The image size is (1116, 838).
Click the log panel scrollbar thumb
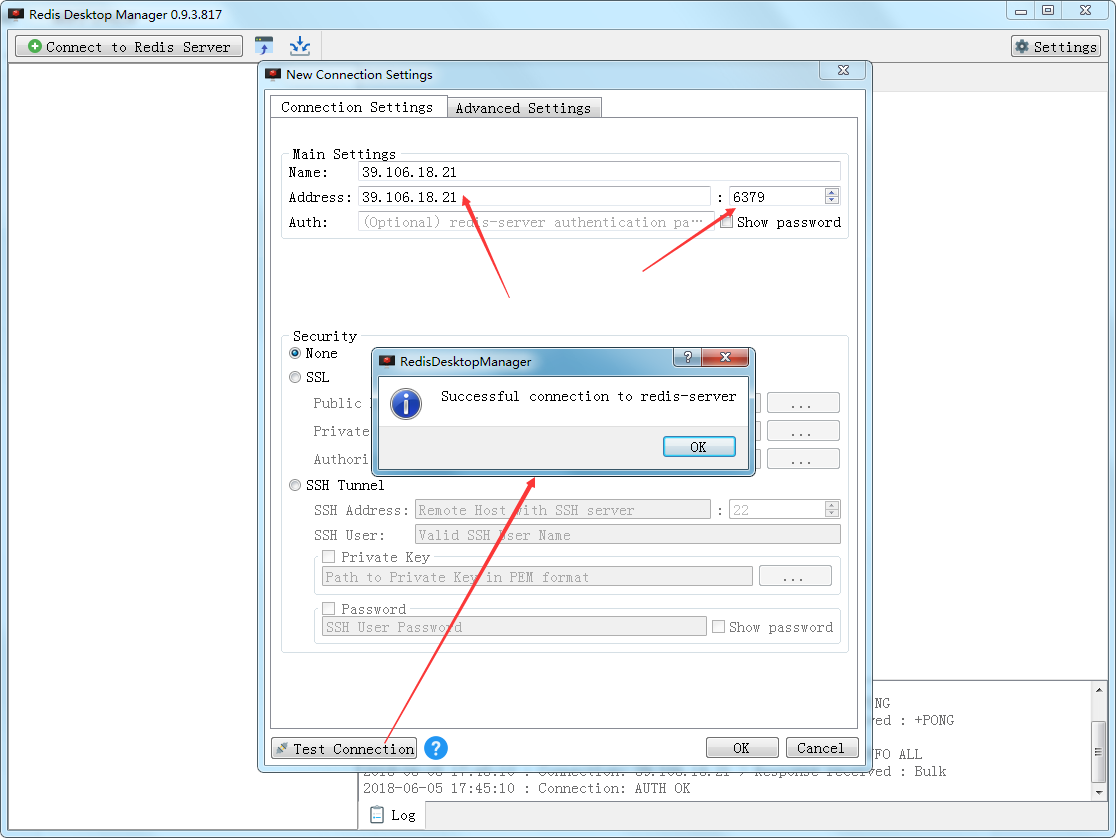click(1099, 751)
